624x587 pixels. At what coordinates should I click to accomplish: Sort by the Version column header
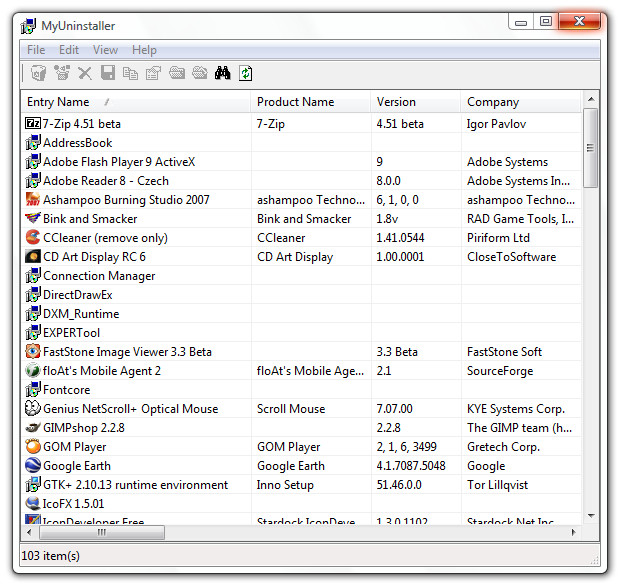point(416,102)
